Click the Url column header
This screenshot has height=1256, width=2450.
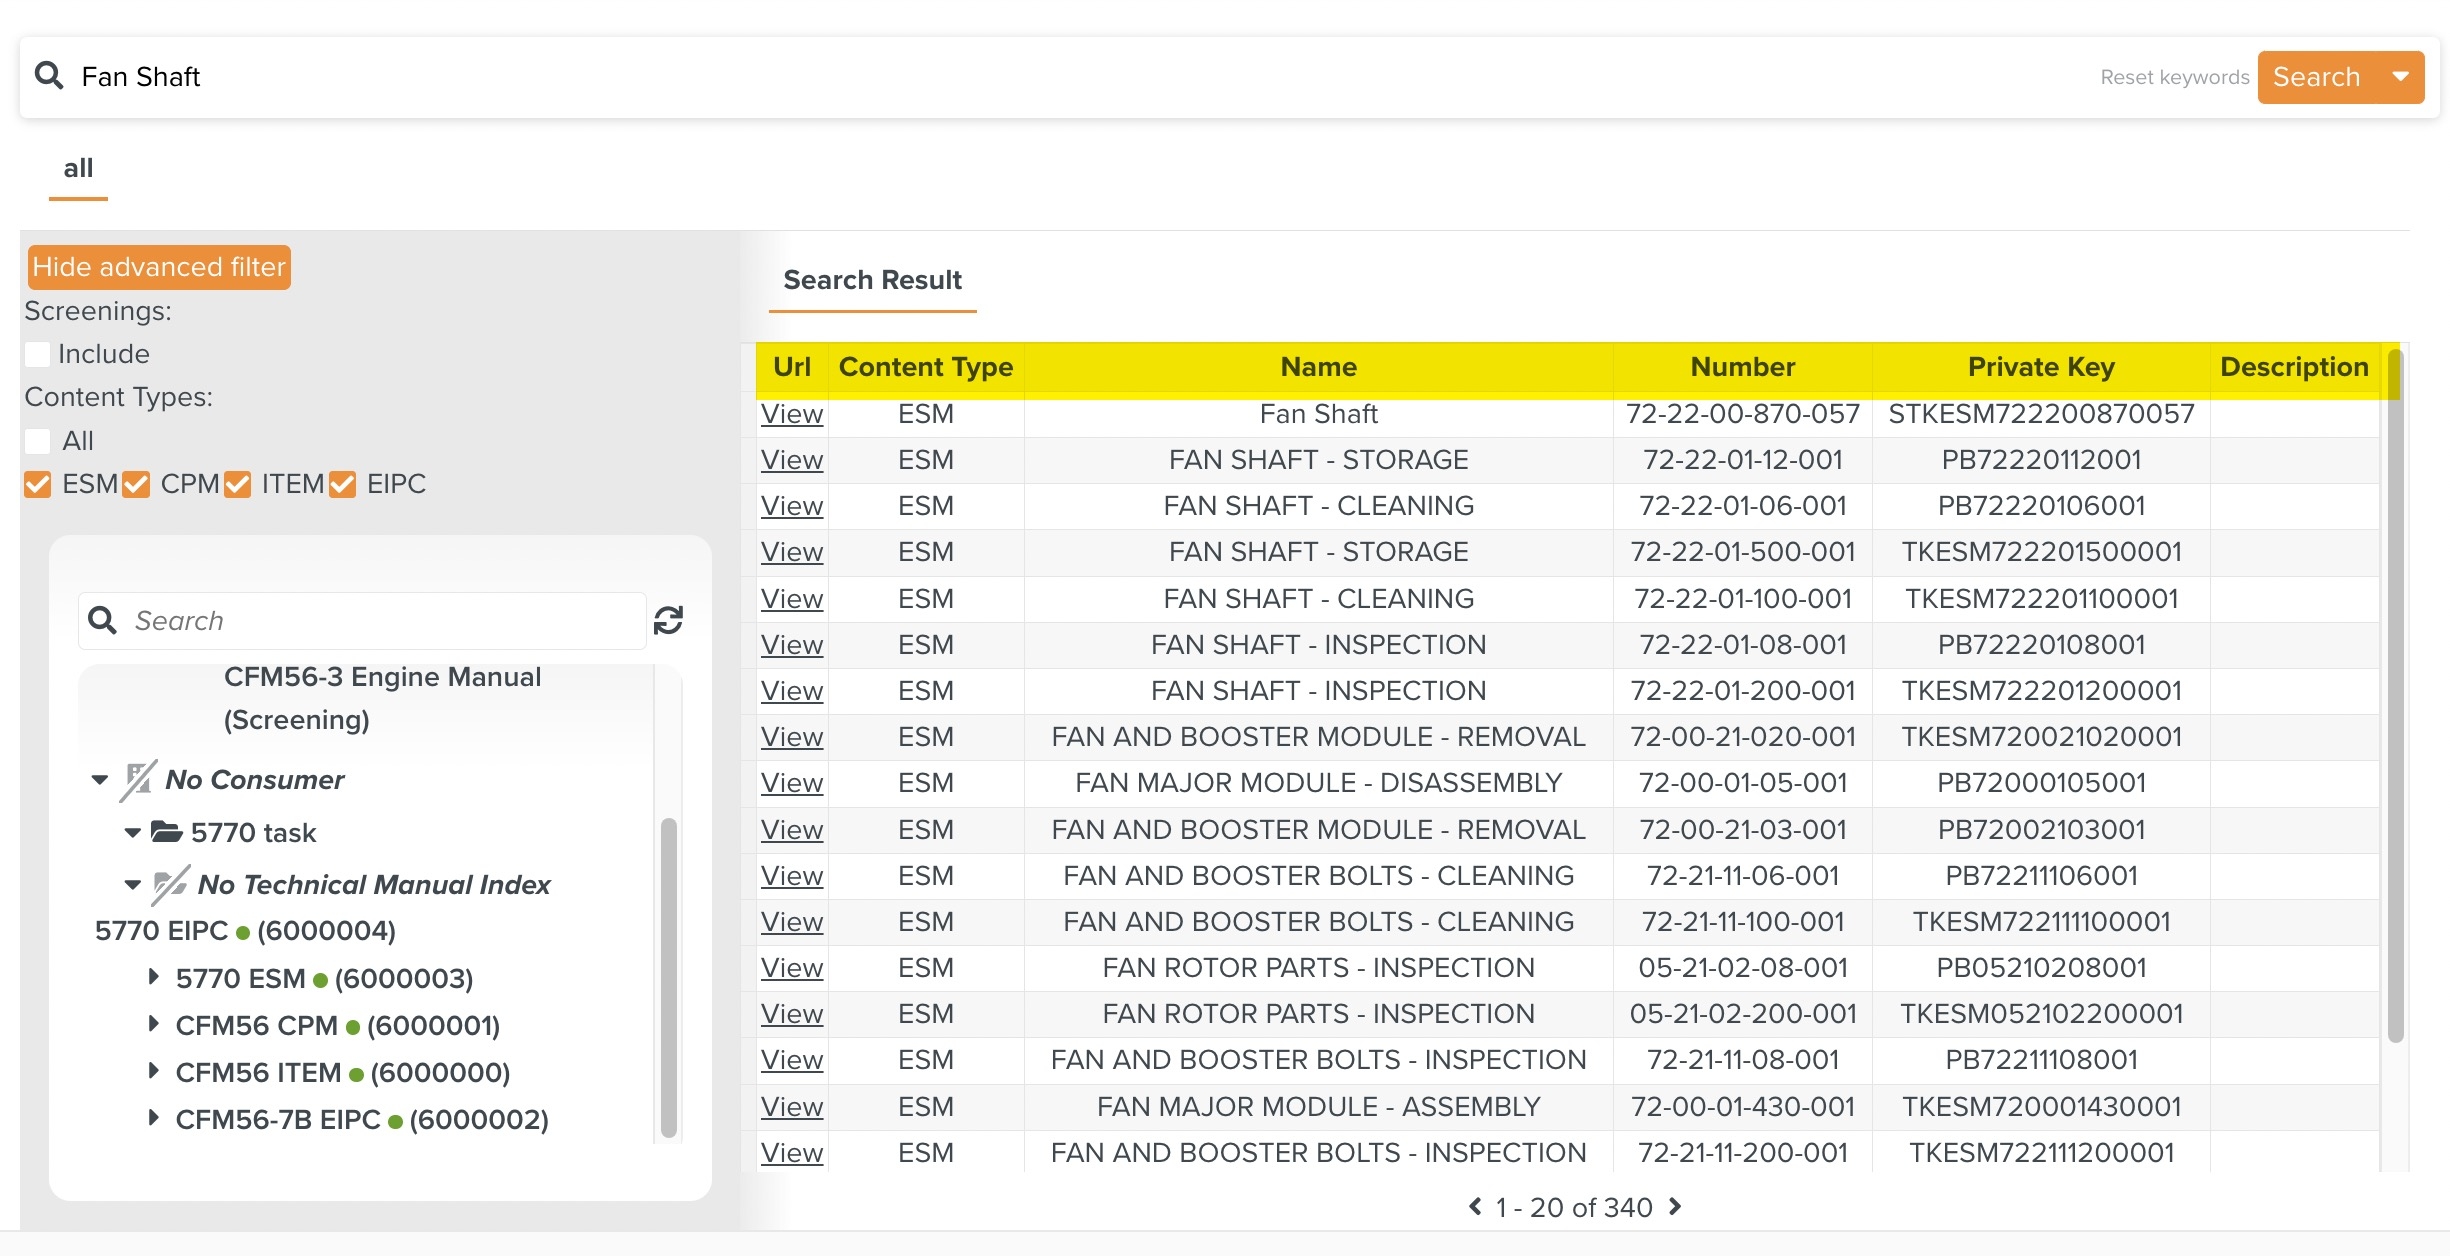tap(792, 367)
